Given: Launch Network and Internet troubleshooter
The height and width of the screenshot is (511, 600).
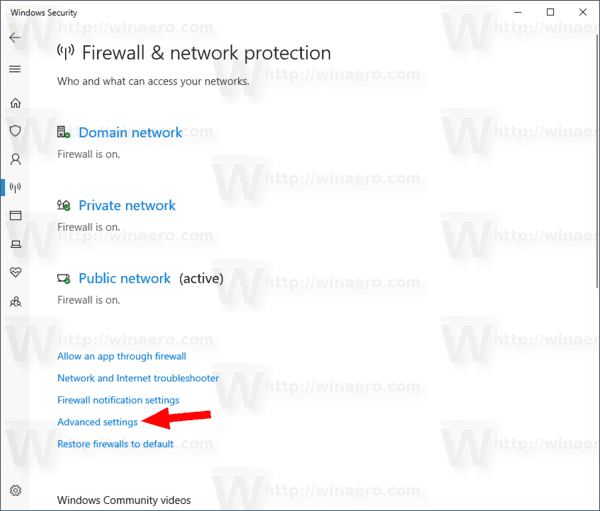Looking at the screenshot, I should click(138, 378).
